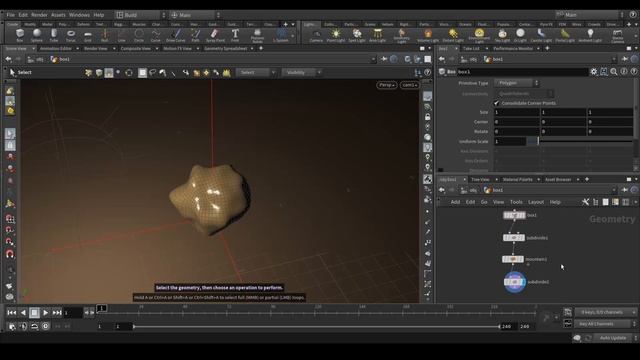Image resolution: width=640 pixels, height=360 pixels.
Task: Open the Auto Update dropdown
Action: (x=616, y=338)
